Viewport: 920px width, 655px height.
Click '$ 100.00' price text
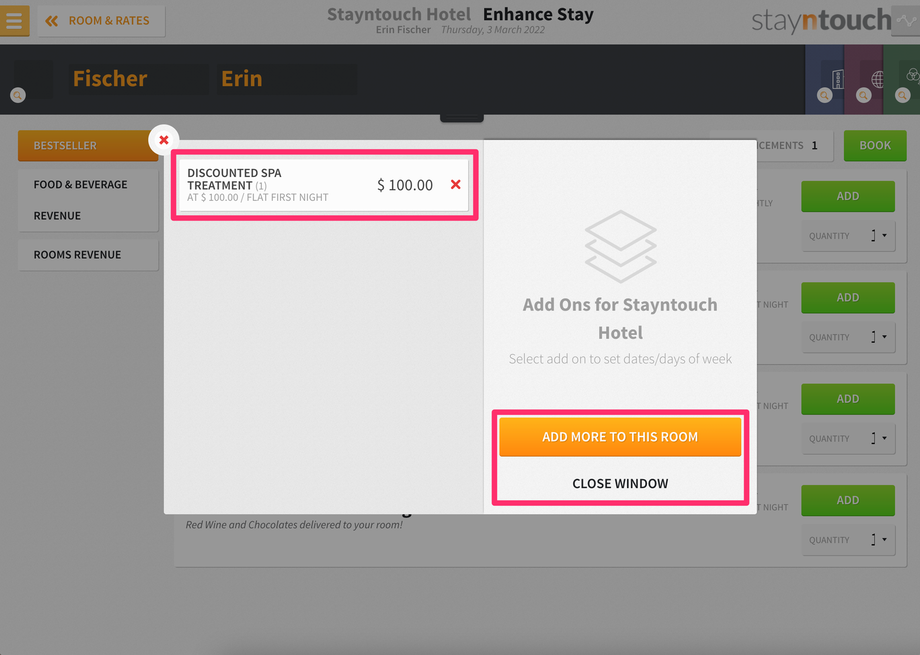pyautogui.click(x=405, y=185)
